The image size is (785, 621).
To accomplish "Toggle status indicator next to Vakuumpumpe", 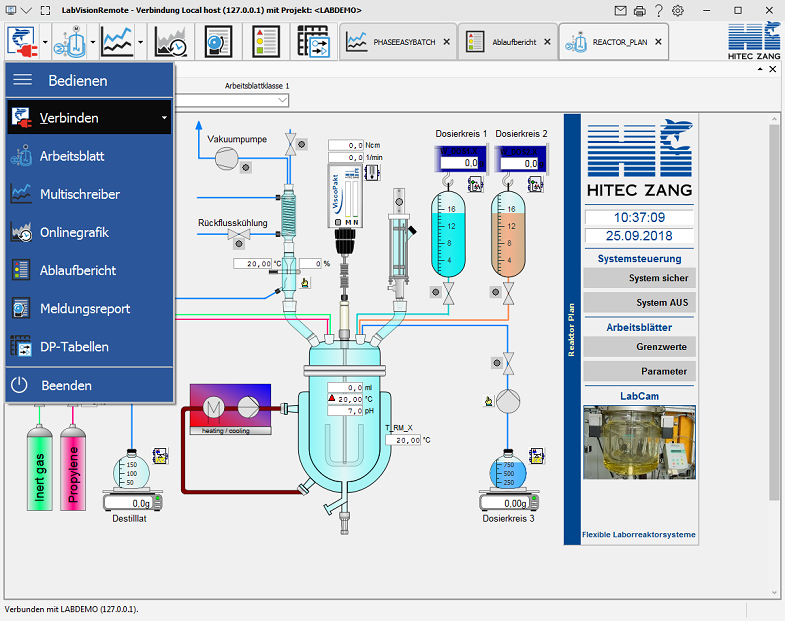I will (x=245, y=167).
